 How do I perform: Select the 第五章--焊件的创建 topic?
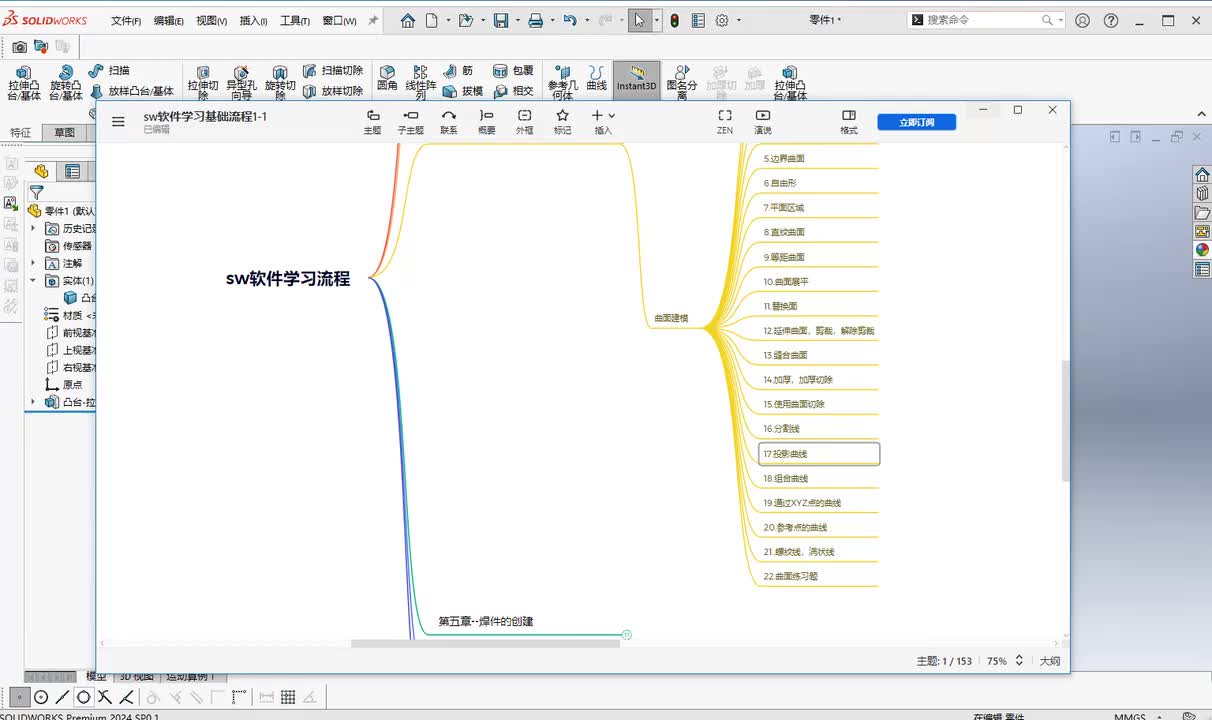486,621
